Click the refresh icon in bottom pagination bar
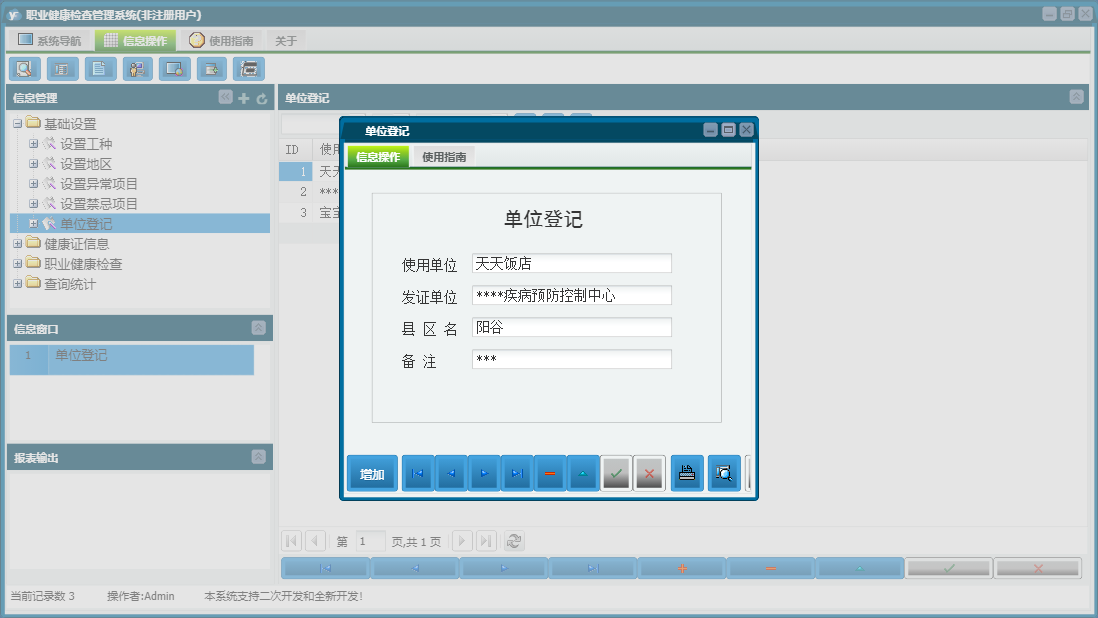 pos(513,540)
